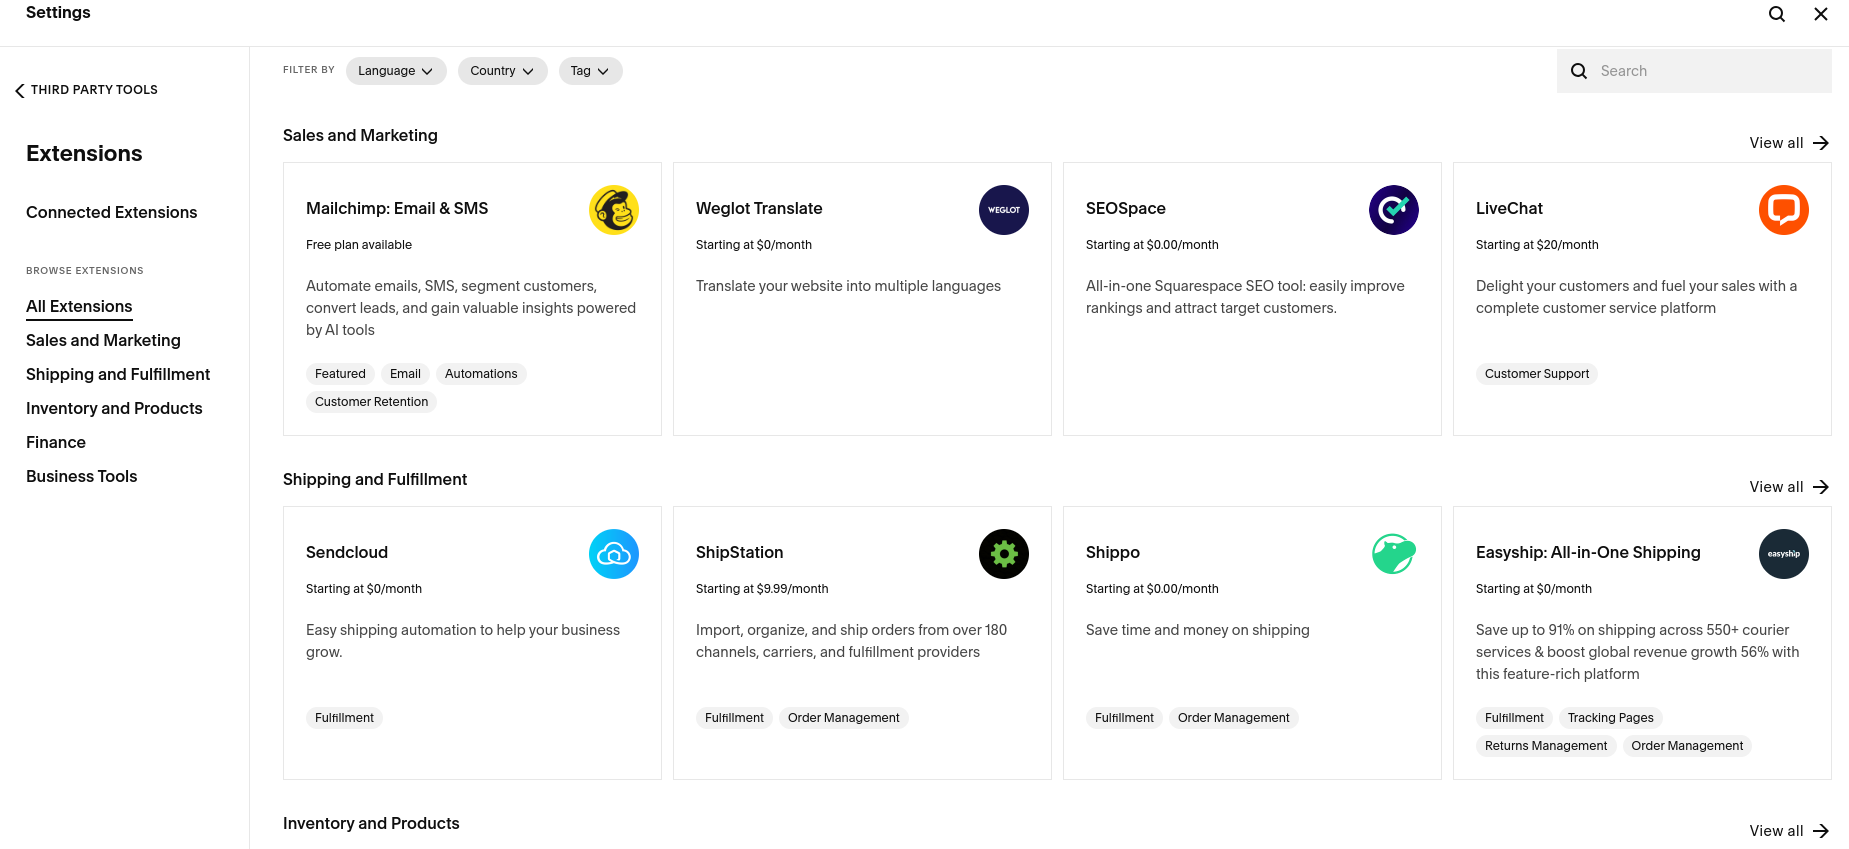Click the Tracking Pages tag on Easyship

(1610, 718)
